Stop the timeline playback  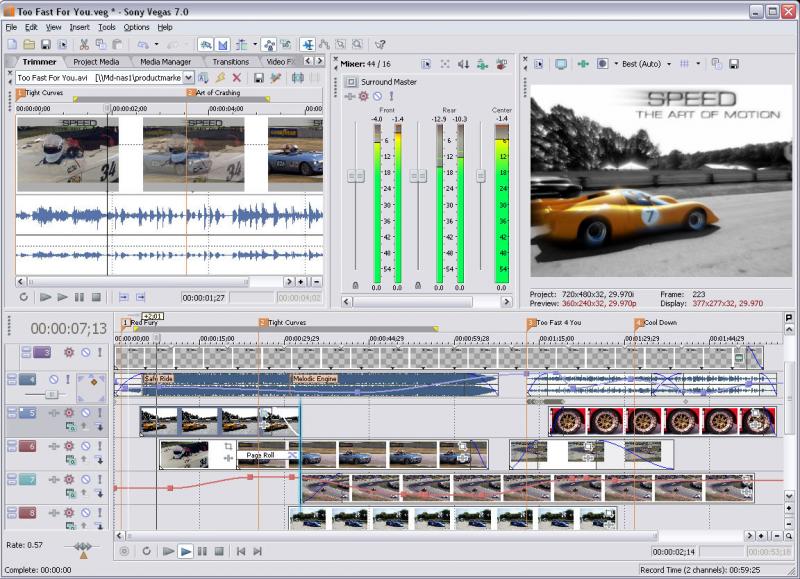(219, 551)
